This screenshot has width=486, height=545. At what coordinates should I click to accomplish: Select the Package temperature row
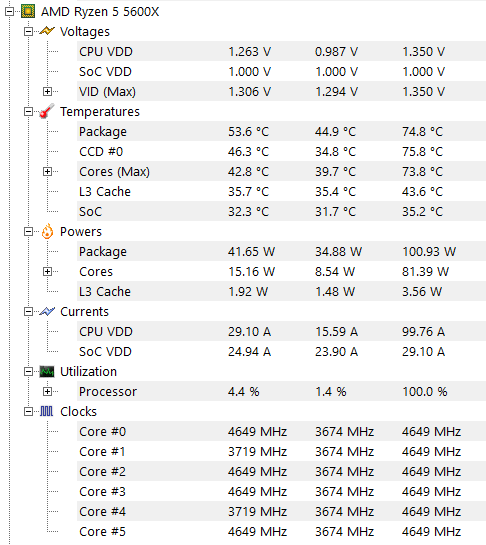tap(281, 131)
